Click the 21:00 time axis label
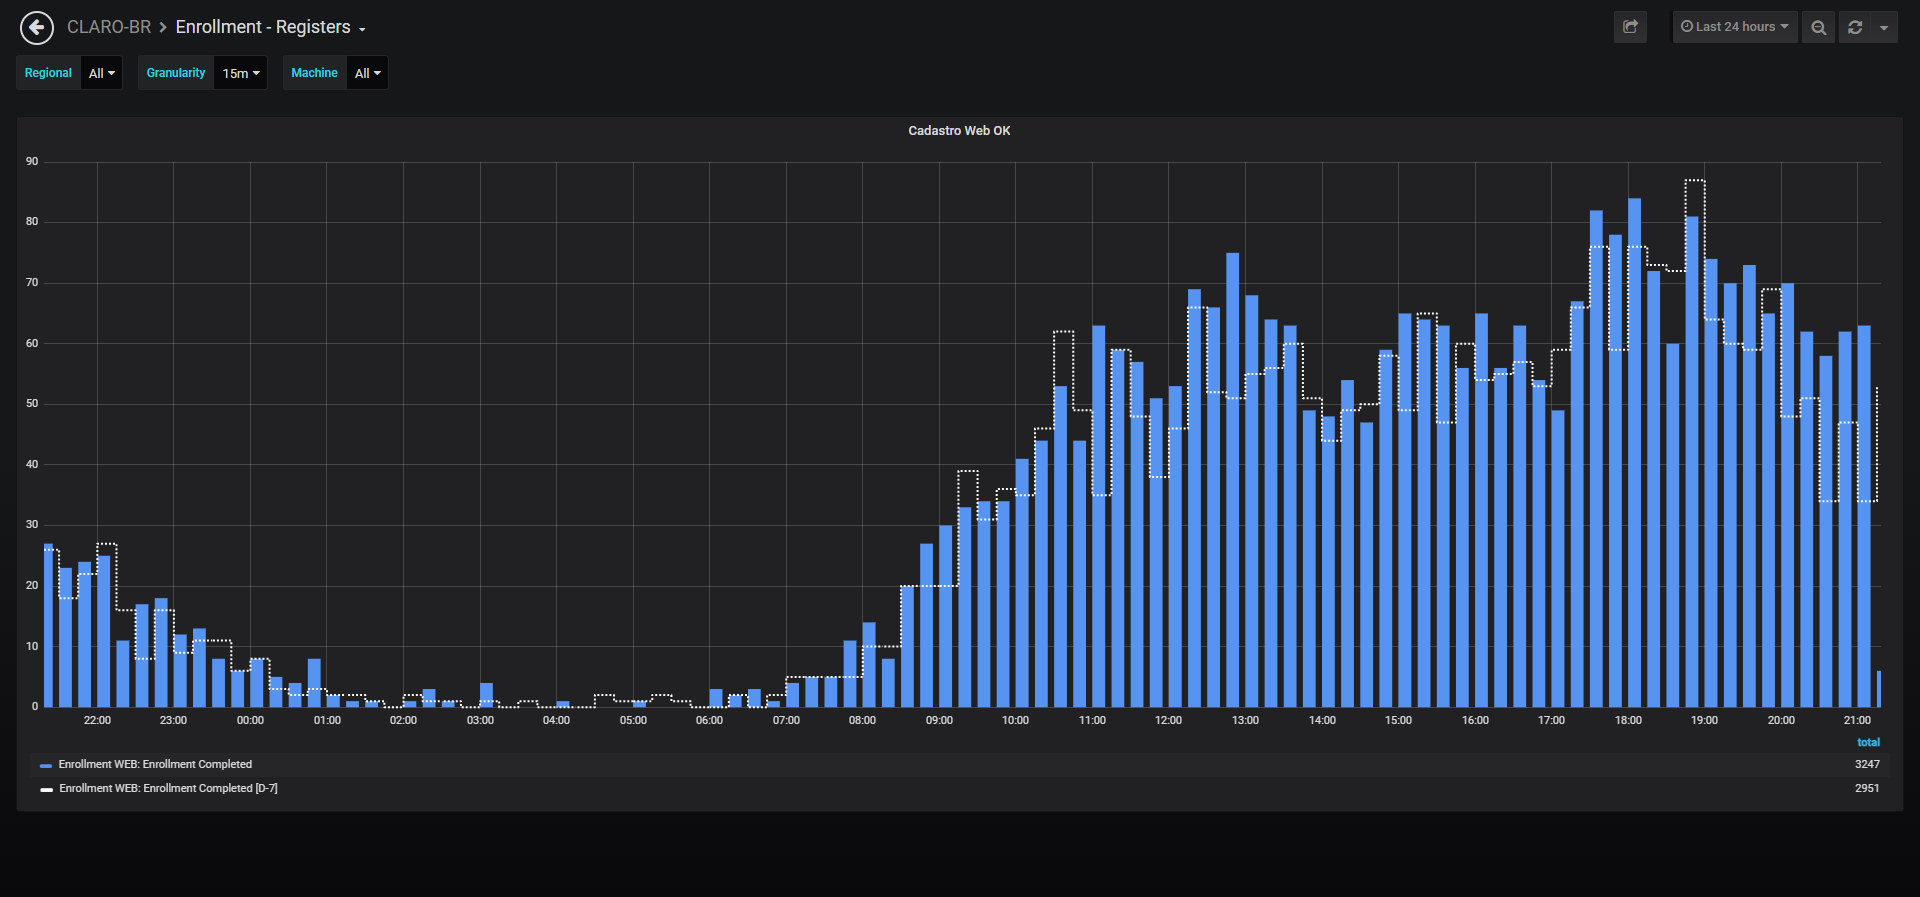Image resolution: width=1920 pixels, height=897 pixels. [1857, 720]
